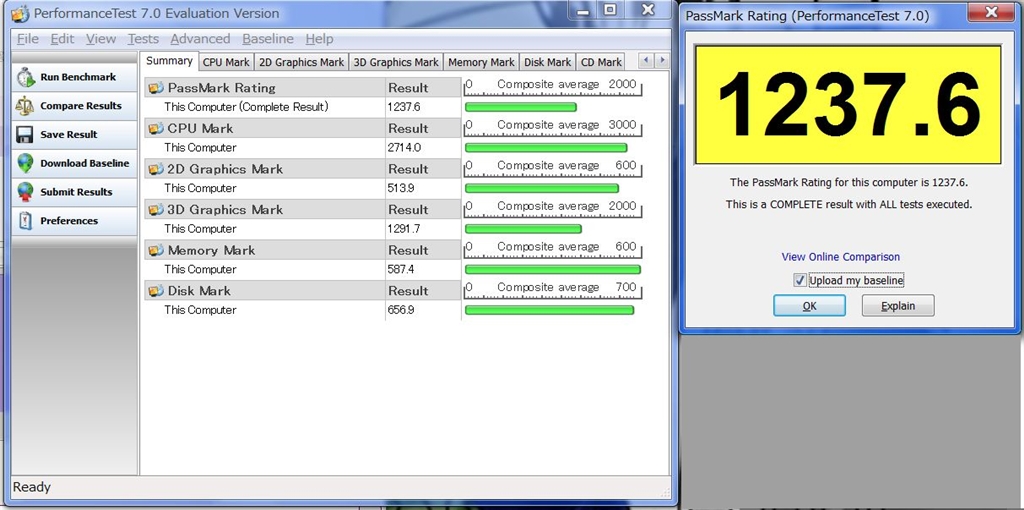The image size is (1024, 510).
Task: Click the Download Baseline globe icon
Action: pyautogui.click(x=25, y=163)
